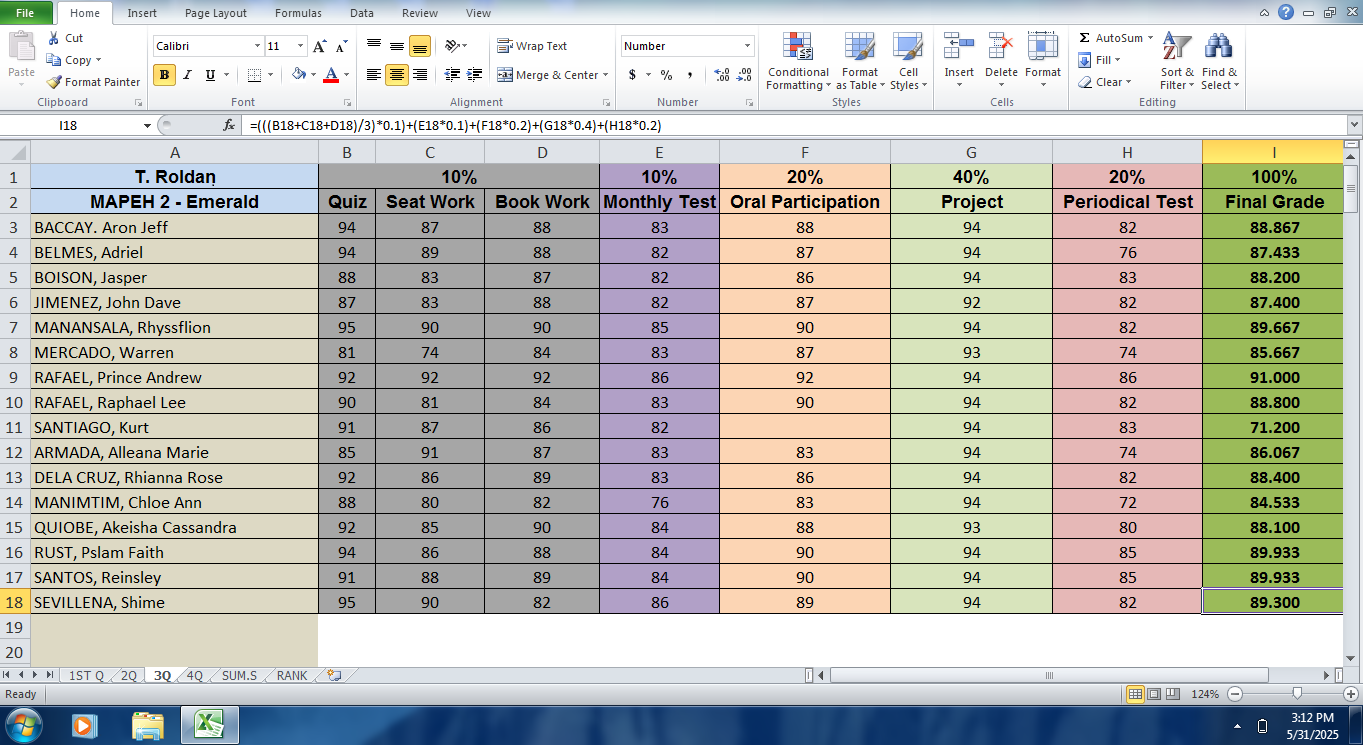The width and height of the screenshot is (1363, 745).
Task: Expand the formula bar
Action: pyautogui.click(x=1354, y=125)
